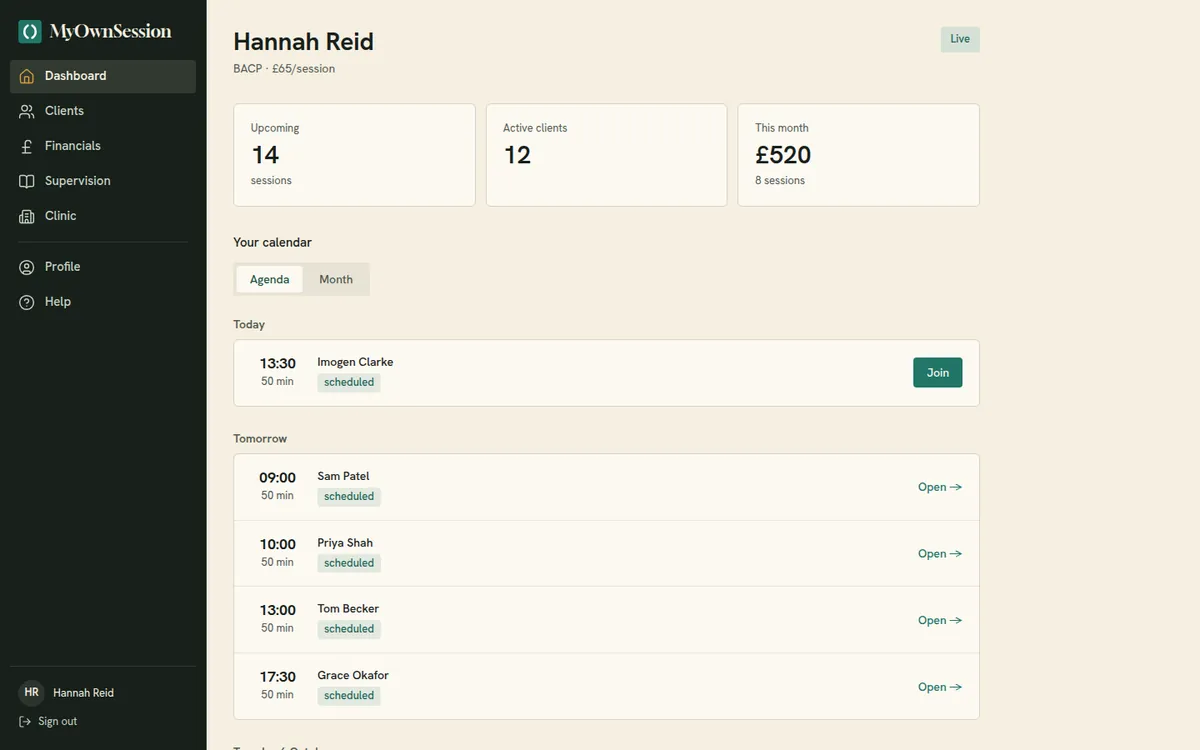The height and width of the screenshot is (750, 1200).
Task: Click scheduled badge under Imogen Clarke
Action: point(349,382)
